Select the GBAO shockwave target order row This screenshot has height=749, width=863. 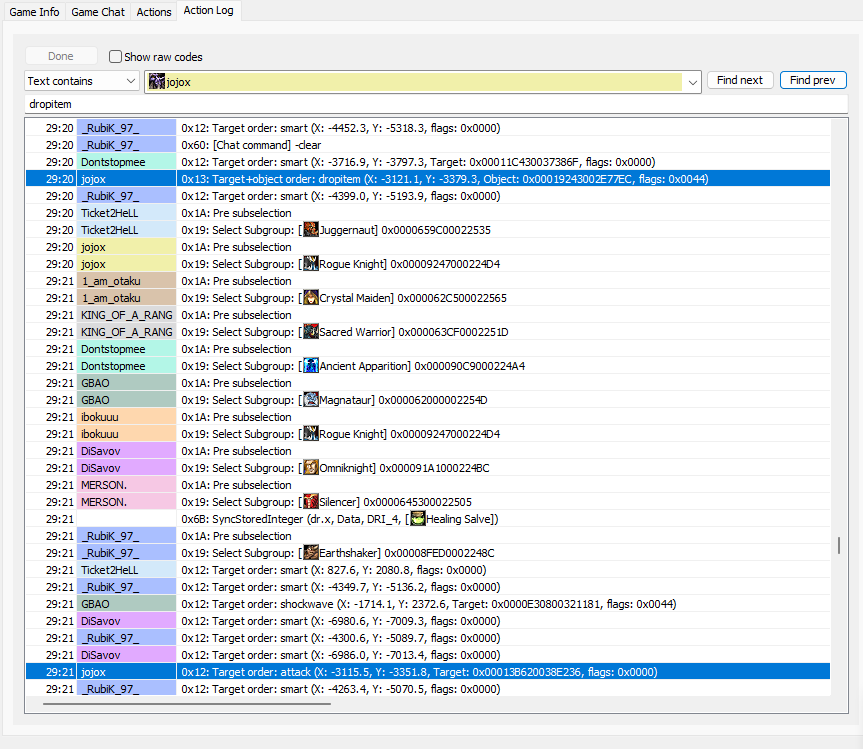(x=428, y=604)
